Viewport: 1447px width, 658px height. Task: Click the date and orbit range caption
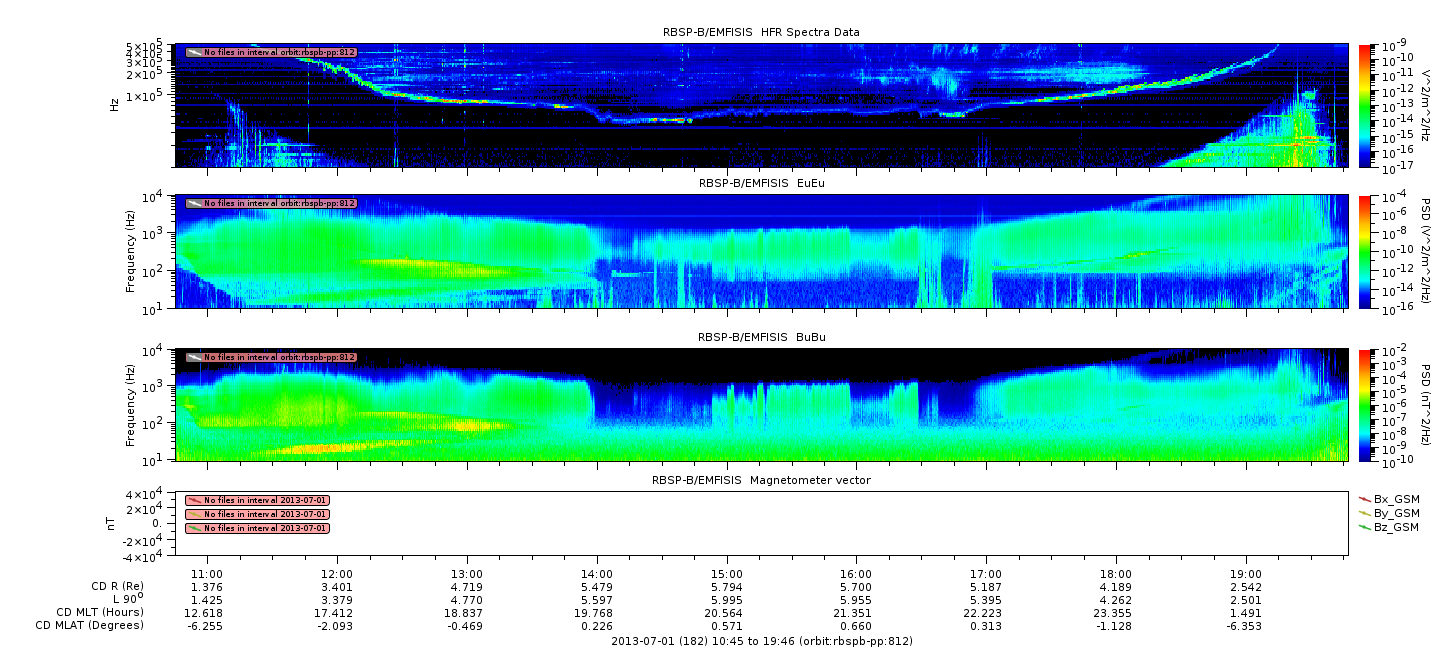pos(761,641)
